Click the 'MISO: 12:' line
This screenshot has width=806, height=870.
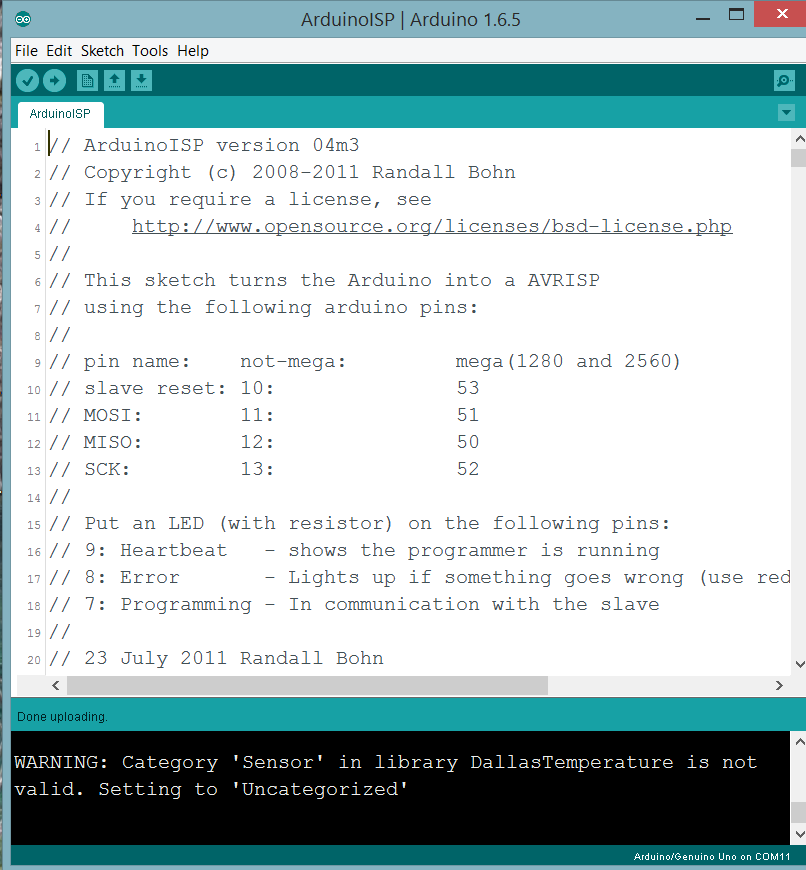pyautogui.click(x=264, y=442)
